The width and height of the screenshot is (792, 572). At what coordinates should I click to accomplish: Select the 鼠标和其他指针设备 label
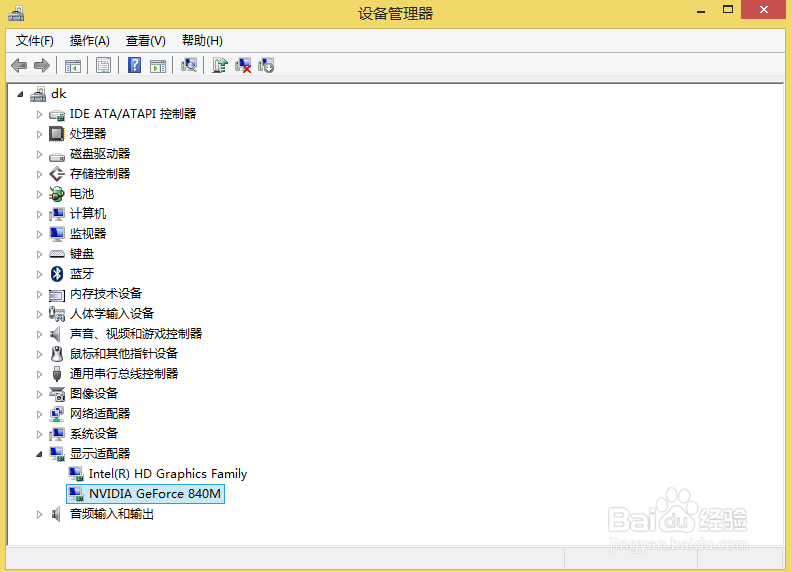click(124, 354)
